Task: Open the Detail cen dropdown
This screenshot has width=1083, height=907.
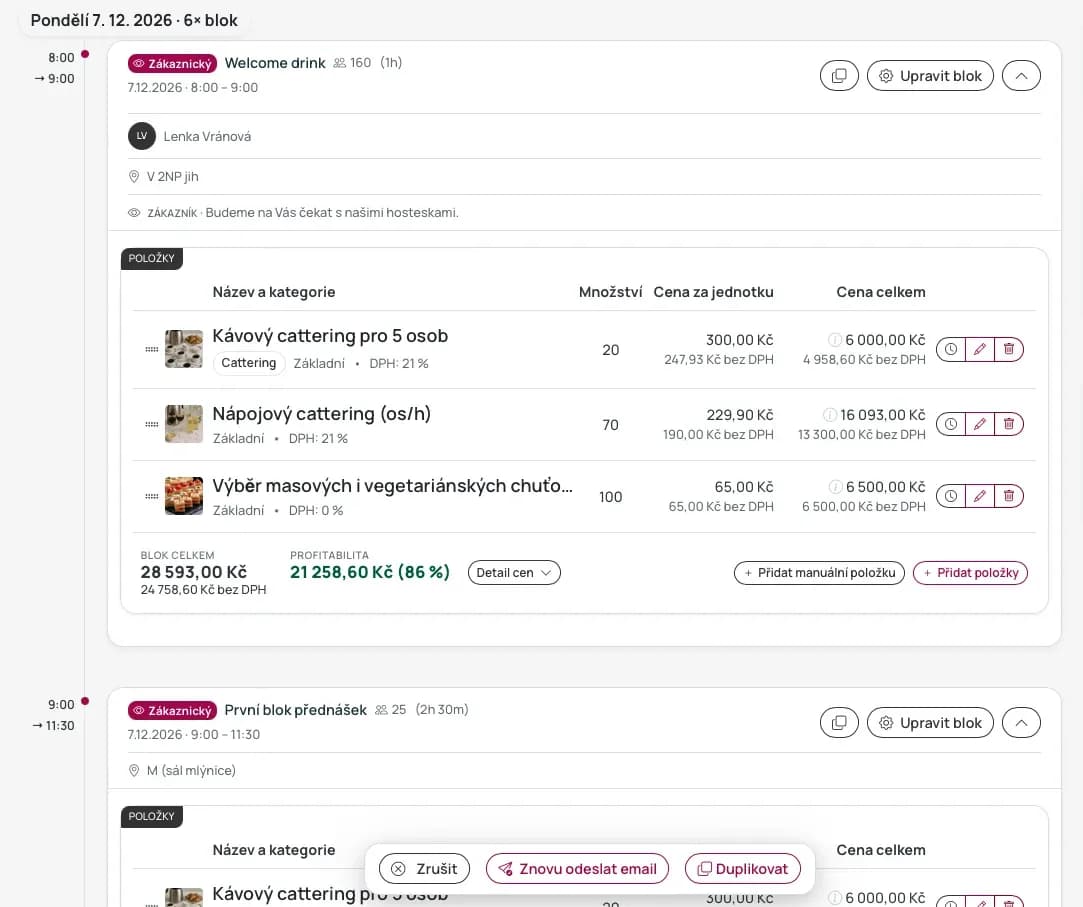Action: 514,573
